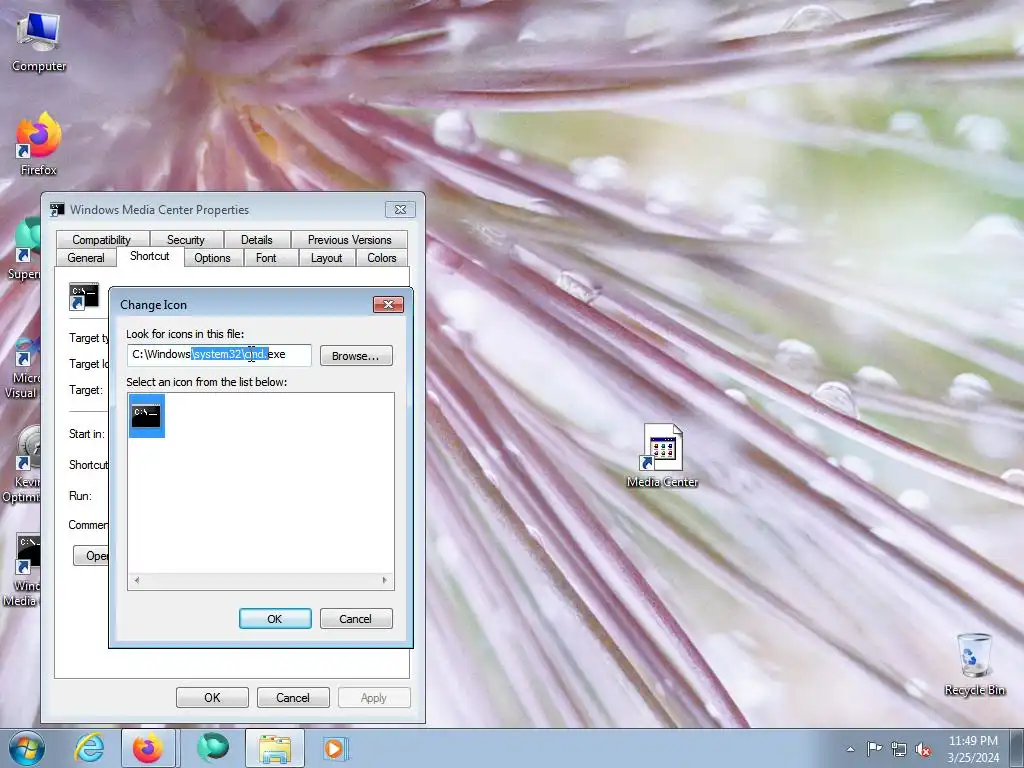This screenshot has width=1024, height=768.
Task: Open the Windows Start menu
Action: point(26,748)
